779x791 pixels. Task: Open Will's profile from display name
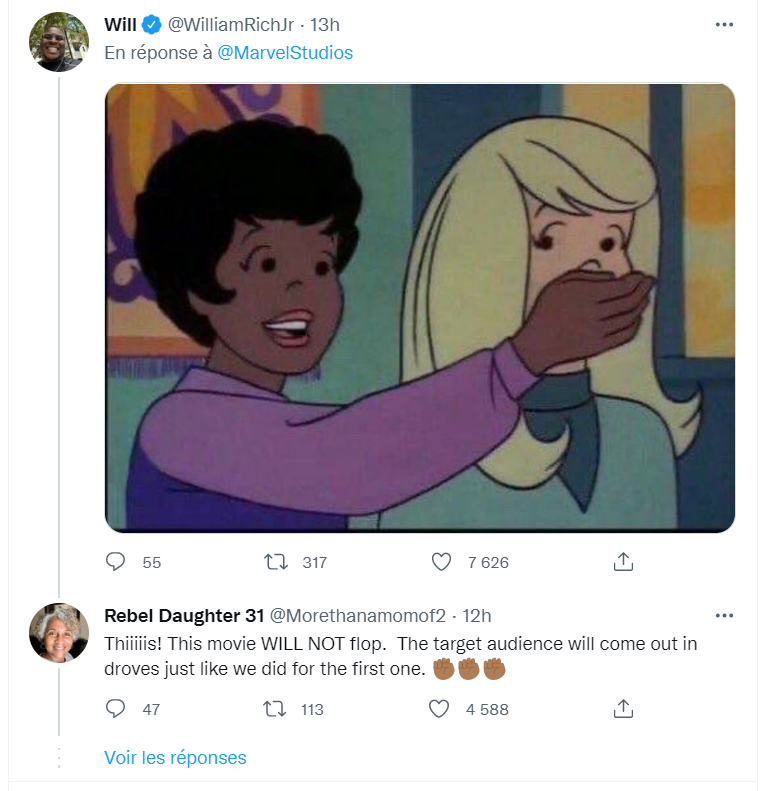[x=120, y=24]
